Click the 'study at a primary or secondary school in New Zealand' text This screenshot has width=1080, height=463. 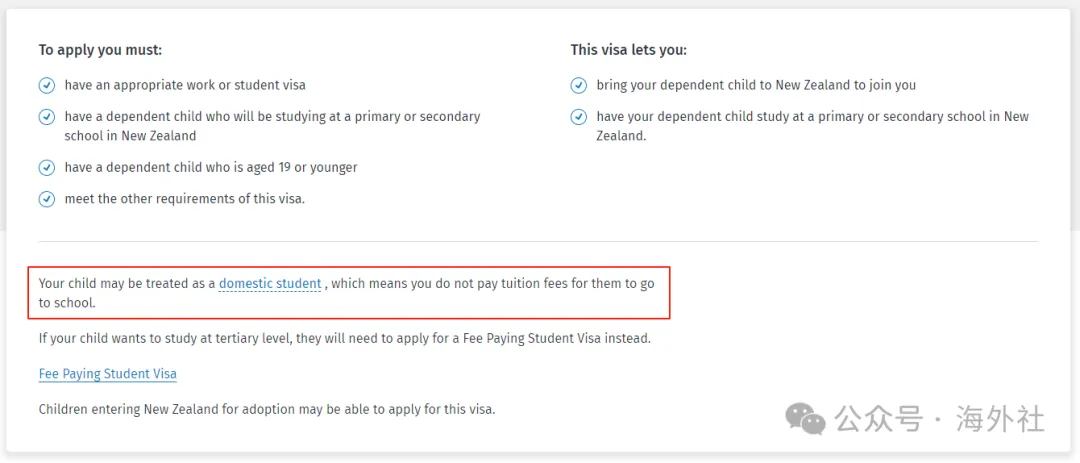click(813, 126)
